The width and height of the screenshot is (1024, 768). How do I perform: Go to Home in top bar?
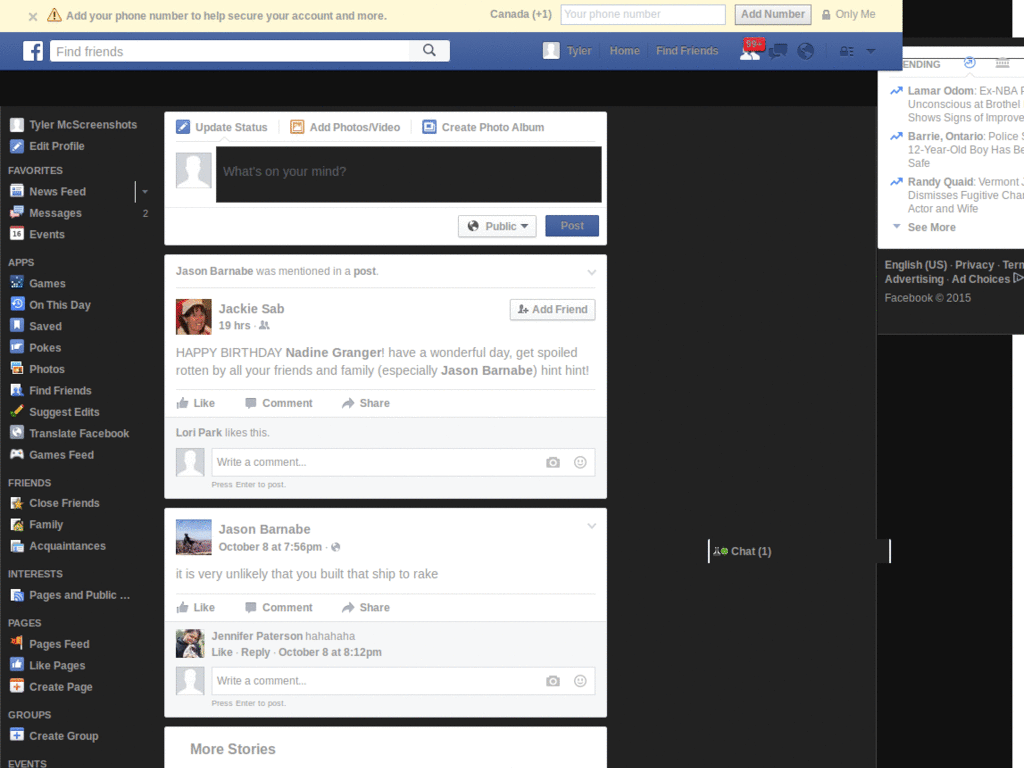tap(624, 51)
